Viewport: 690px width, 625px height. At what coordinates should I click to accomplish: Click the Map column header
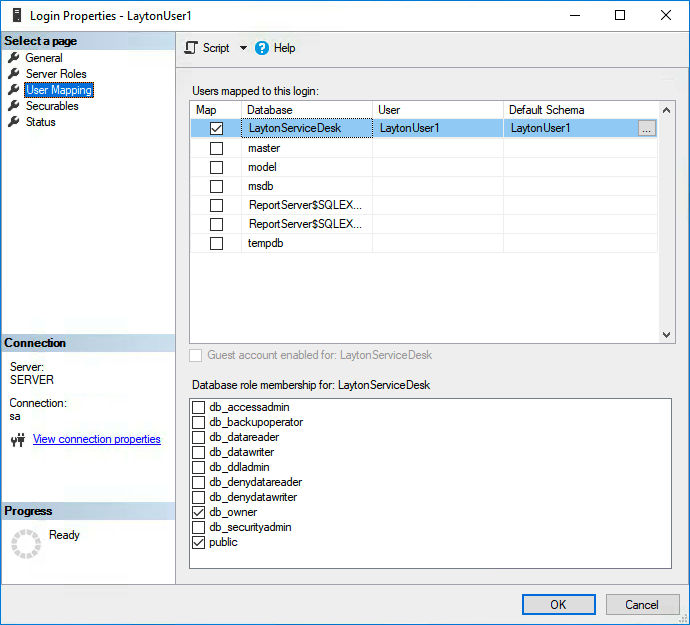pyautogui.click(x=216, y=110)
